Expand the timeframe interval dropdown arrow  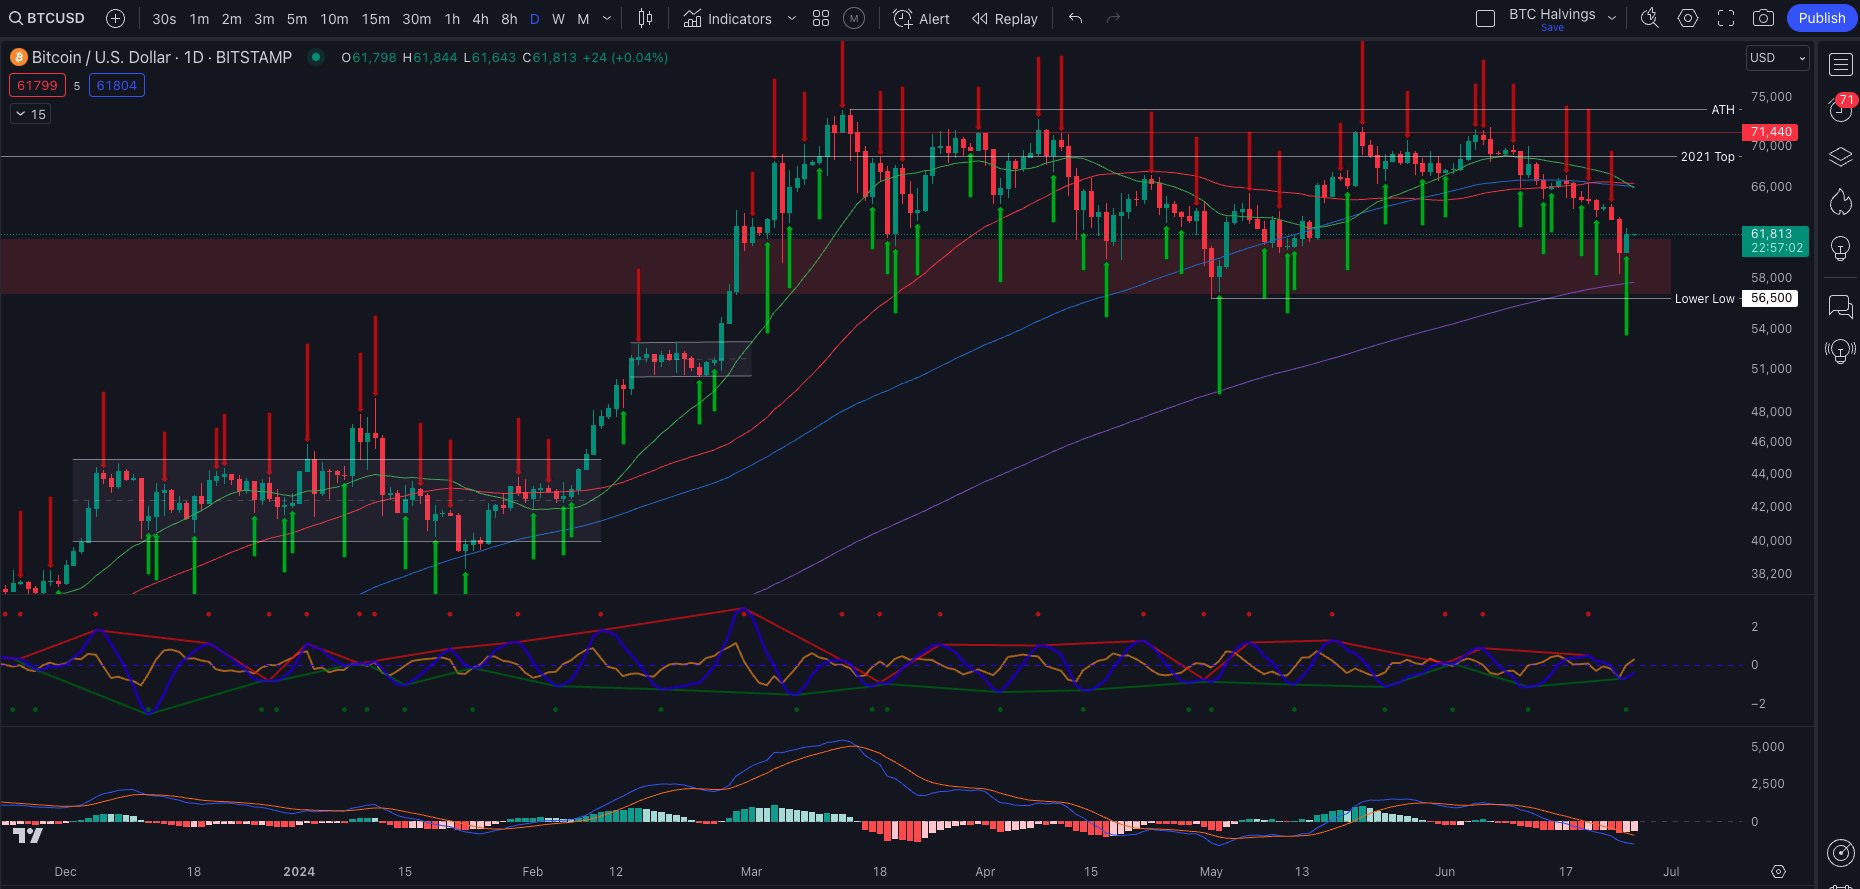pyautogui.click(x=607, y=18)
